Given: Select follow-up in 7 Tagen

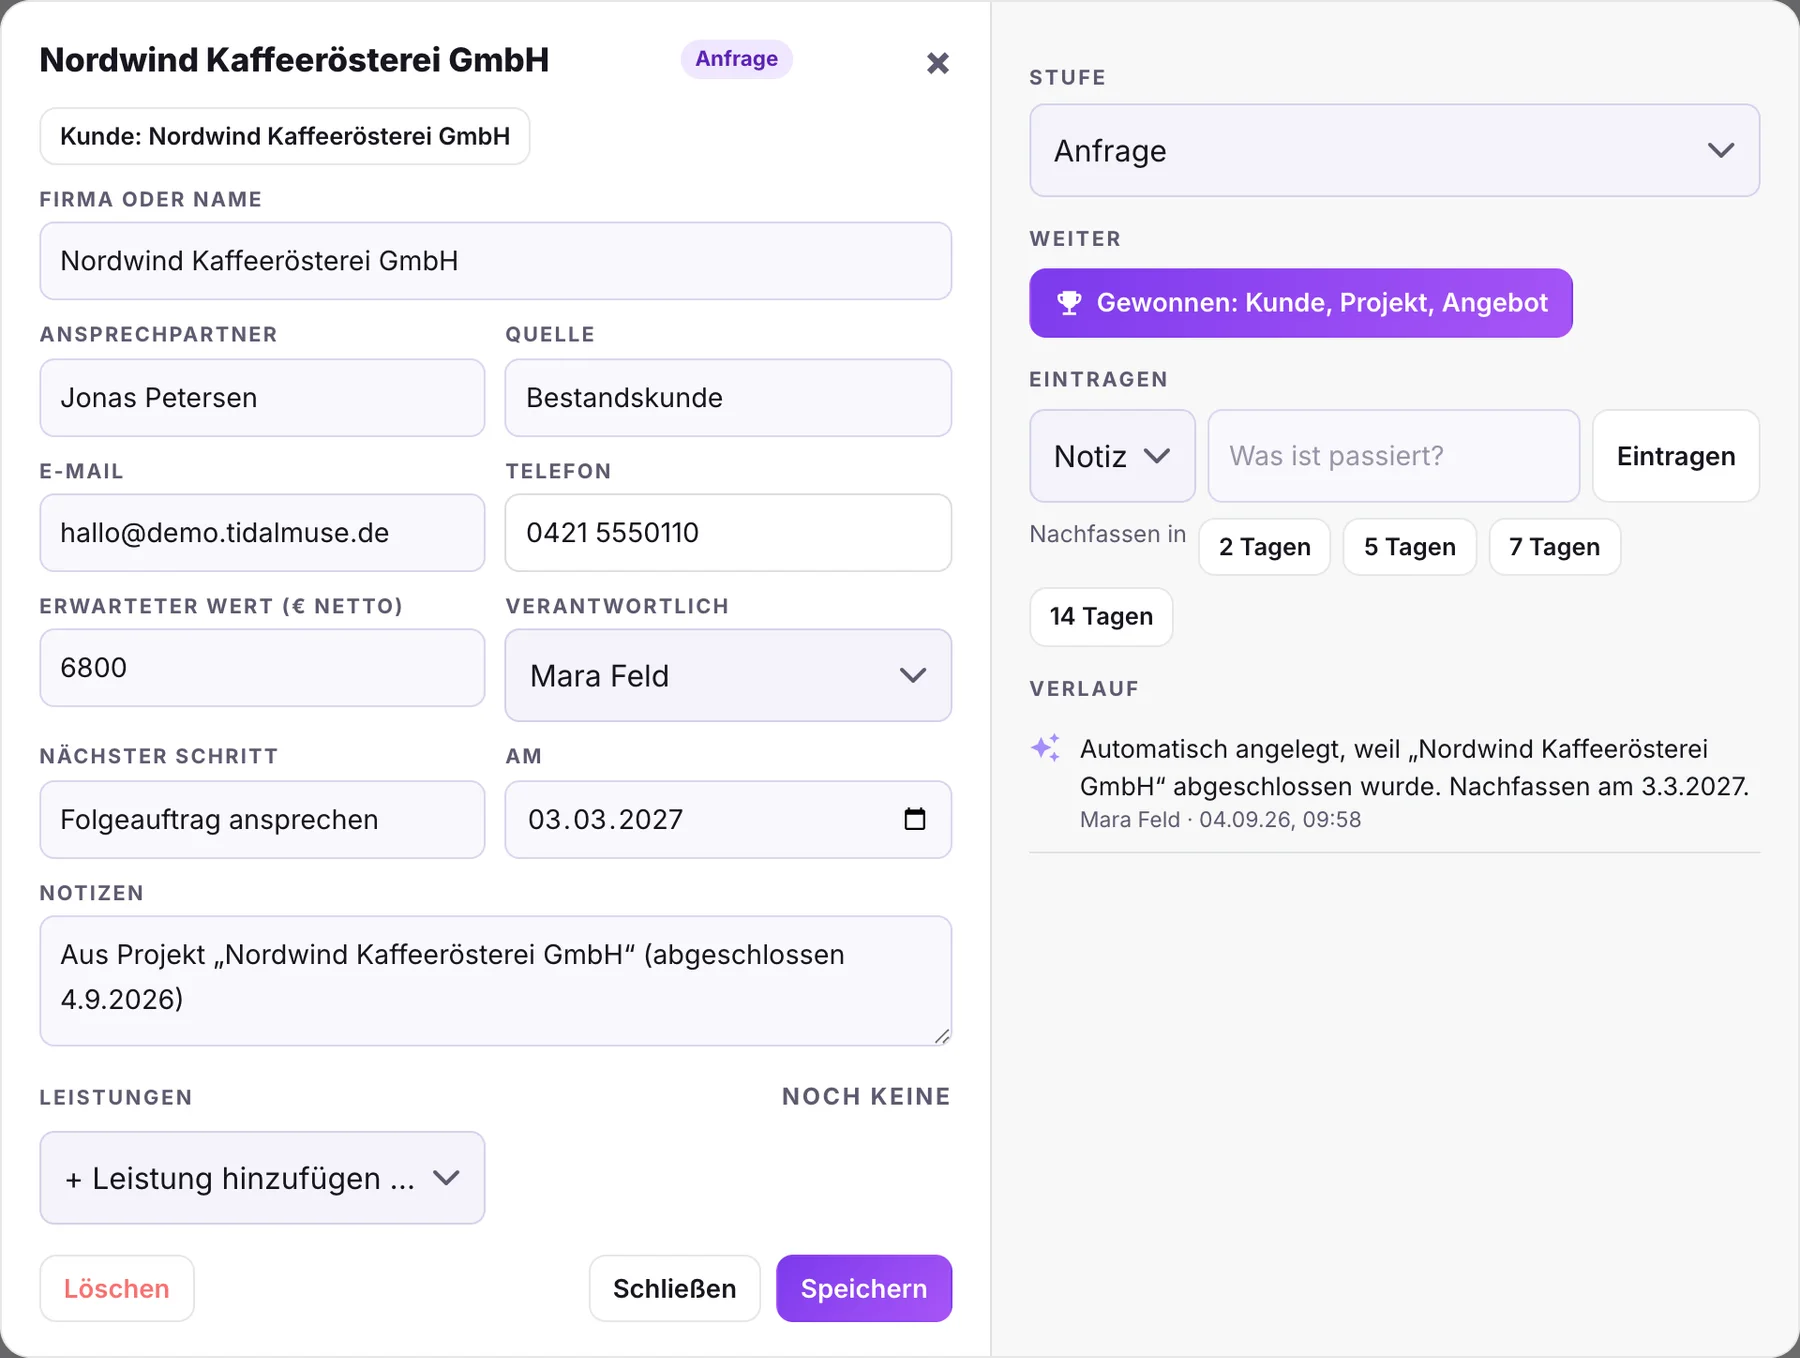Looking at the screenshot, I should tap(1554, 547).
